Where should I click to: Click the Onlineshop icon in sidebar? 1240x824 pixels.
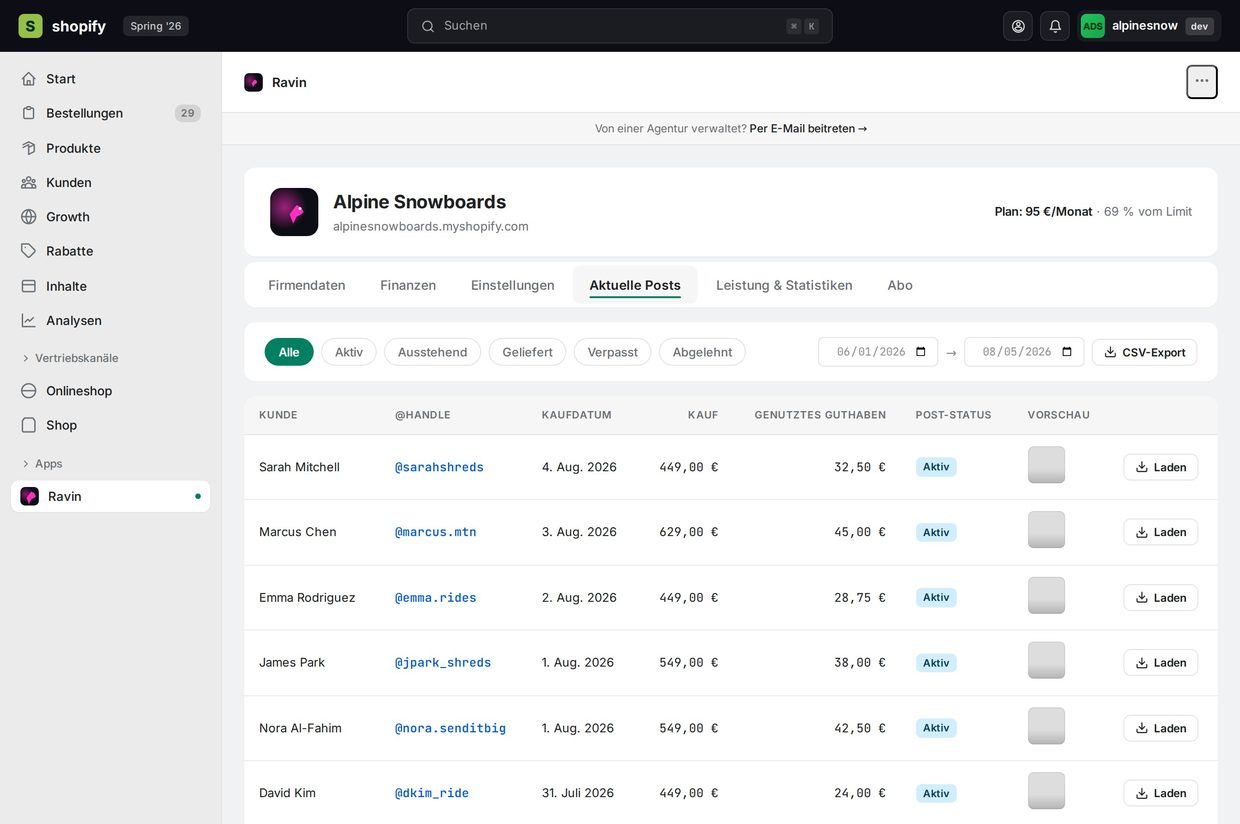click(x=29, y=391)
